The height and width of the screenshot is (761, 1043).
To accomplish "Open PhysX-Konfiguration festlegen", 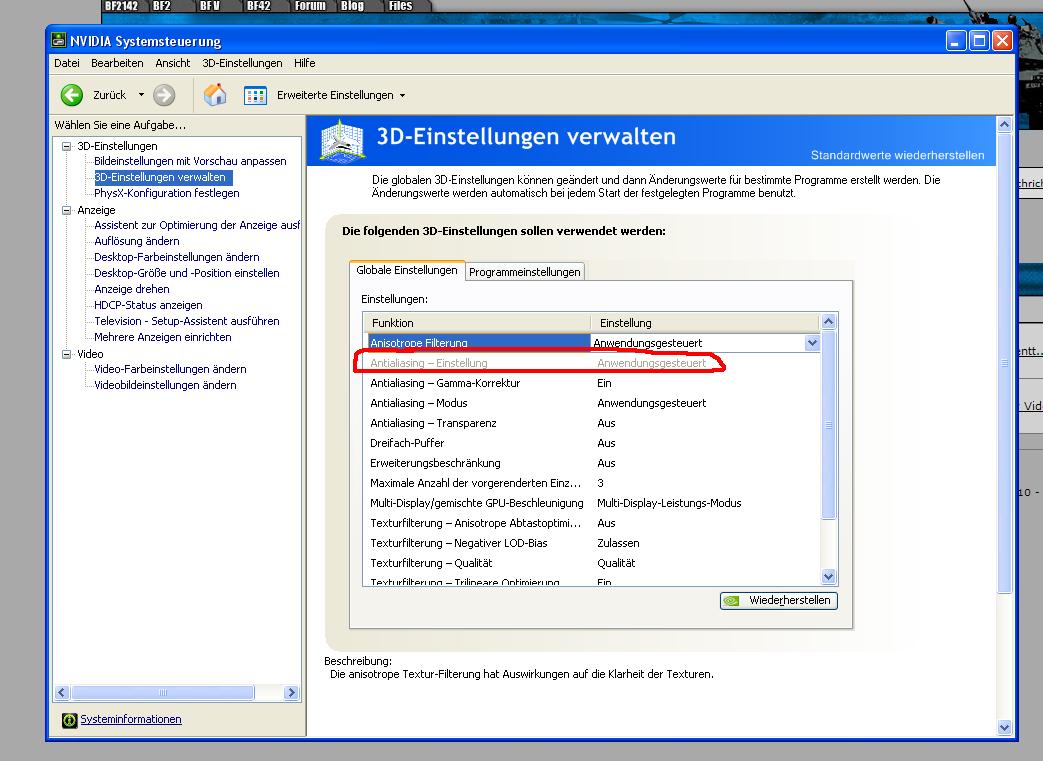I will point(167,194).
